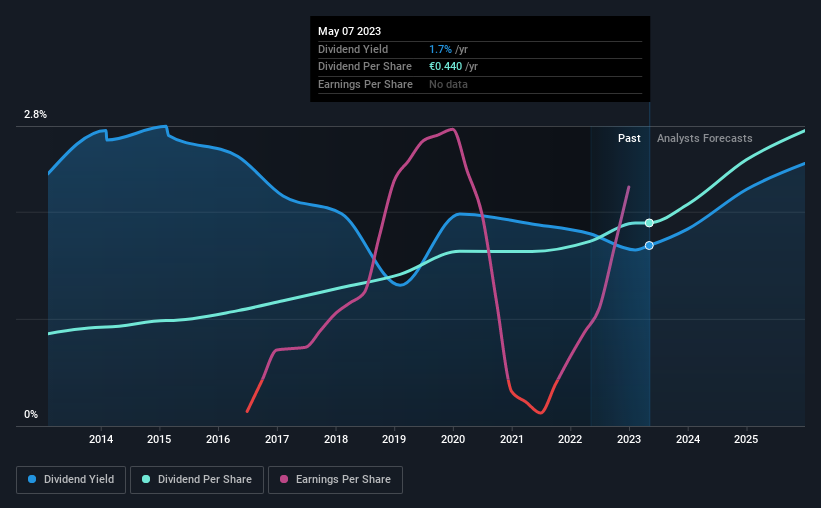
Task: Click the teal Dividend Per Share legend dot
Action: (x=146, y=479)
